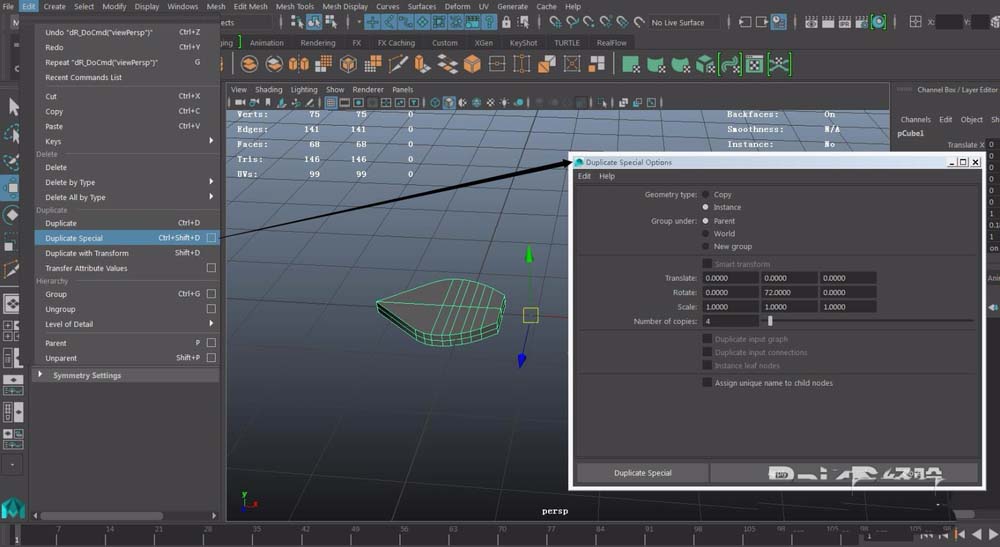Open Edit menu in Duplicate Special Options
The width and height of the screenshot is (1000, 547).
click(584, 176)
